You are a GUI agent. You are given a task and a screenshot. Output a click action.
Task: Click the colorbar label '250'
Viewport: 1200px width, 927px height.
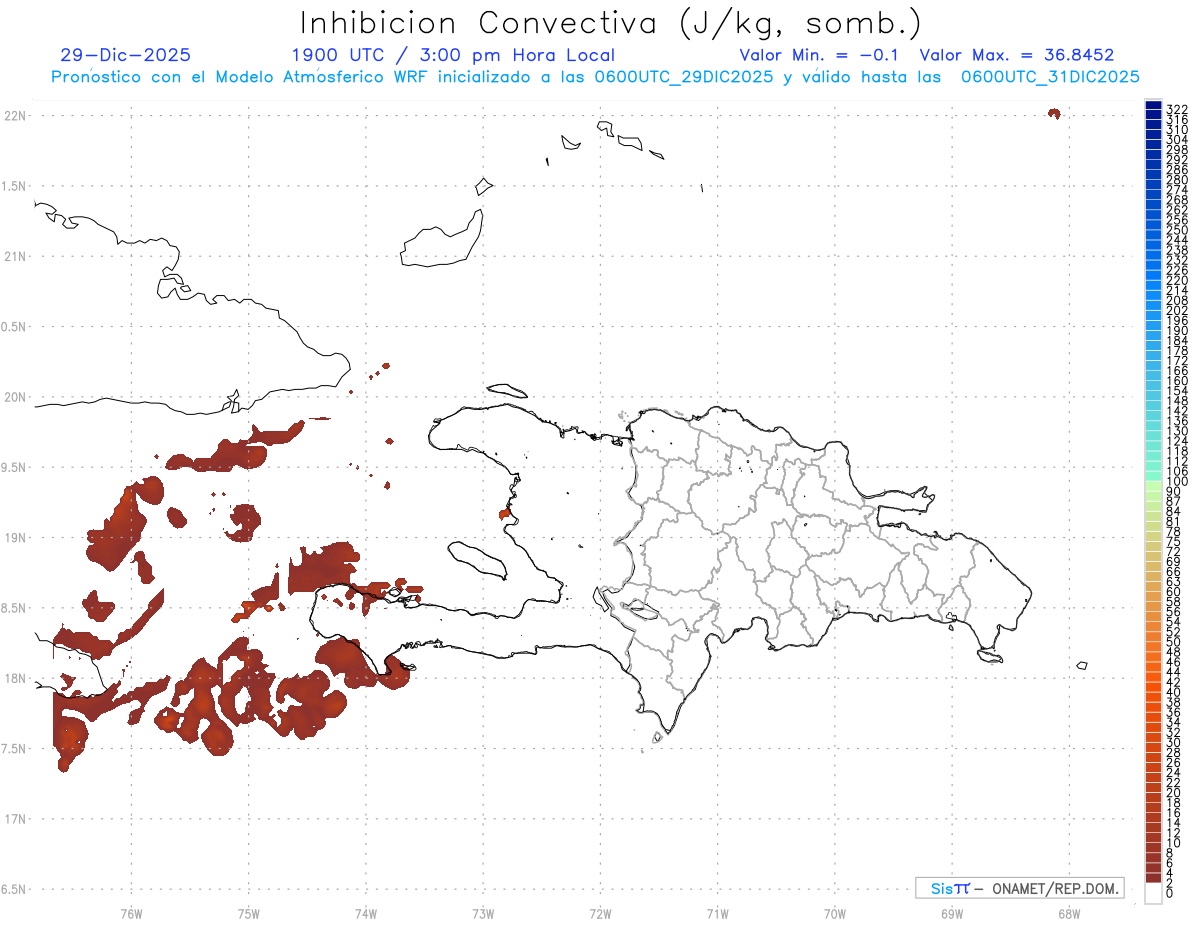[1177, 230]
